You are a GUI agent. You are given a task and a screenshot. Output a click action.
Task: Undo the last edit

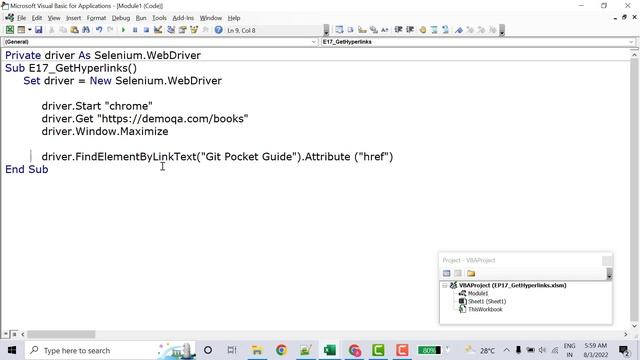(x=99, y=30)
